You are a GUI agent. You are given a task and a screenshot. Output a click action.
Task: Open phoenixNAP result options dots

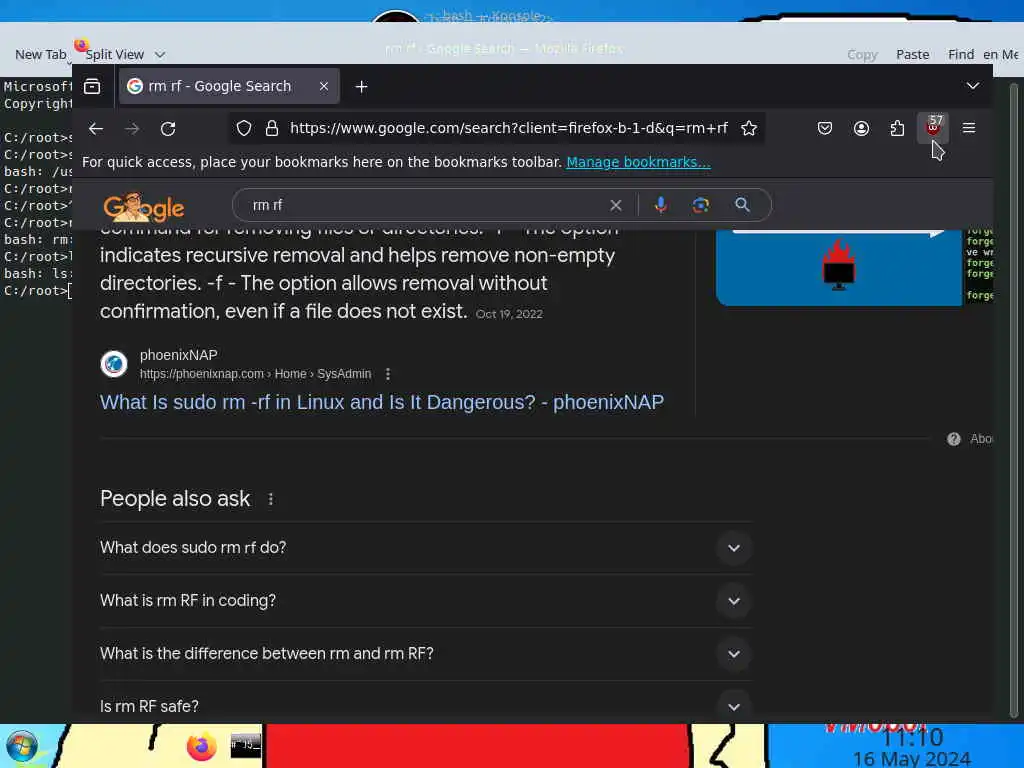388,374
